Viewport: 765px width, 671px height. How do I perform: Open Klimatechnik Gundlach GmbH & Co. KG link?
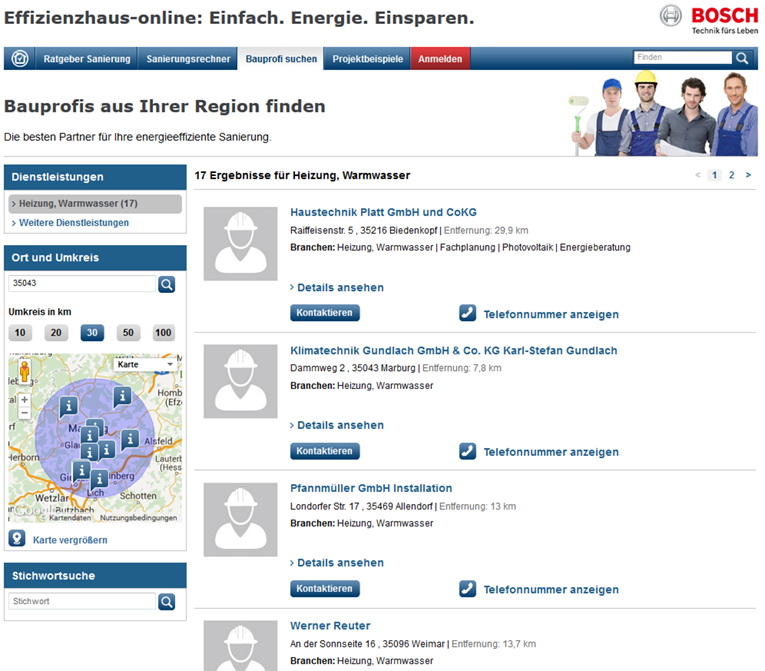click(454, 350)
